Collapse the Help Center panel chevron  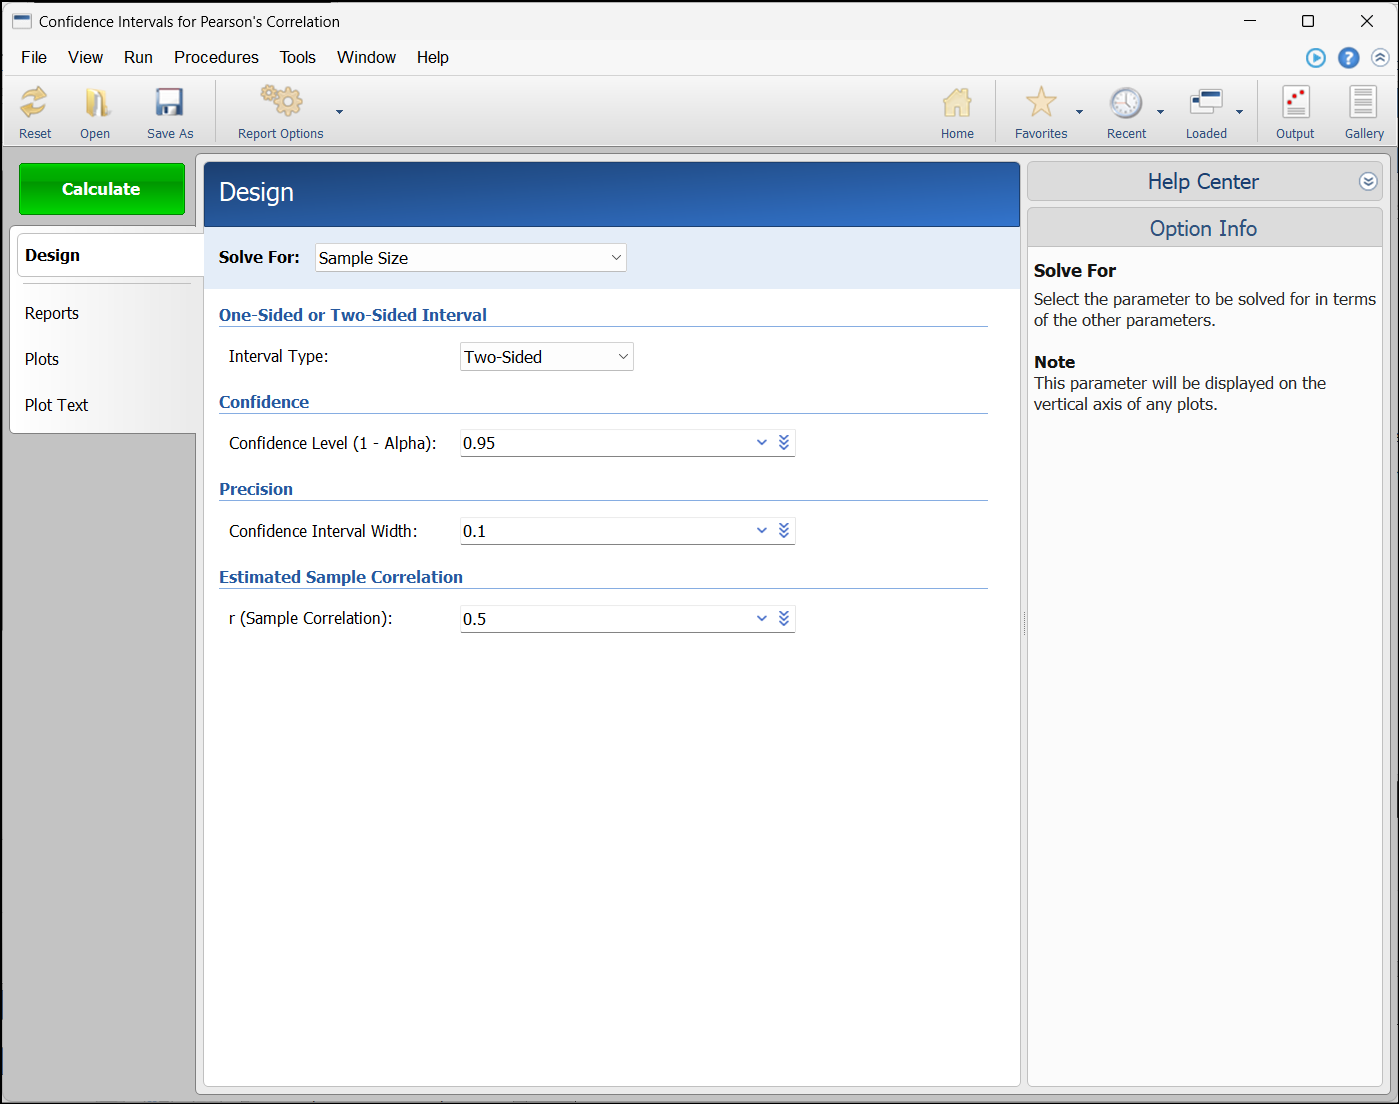(1368, 182)
